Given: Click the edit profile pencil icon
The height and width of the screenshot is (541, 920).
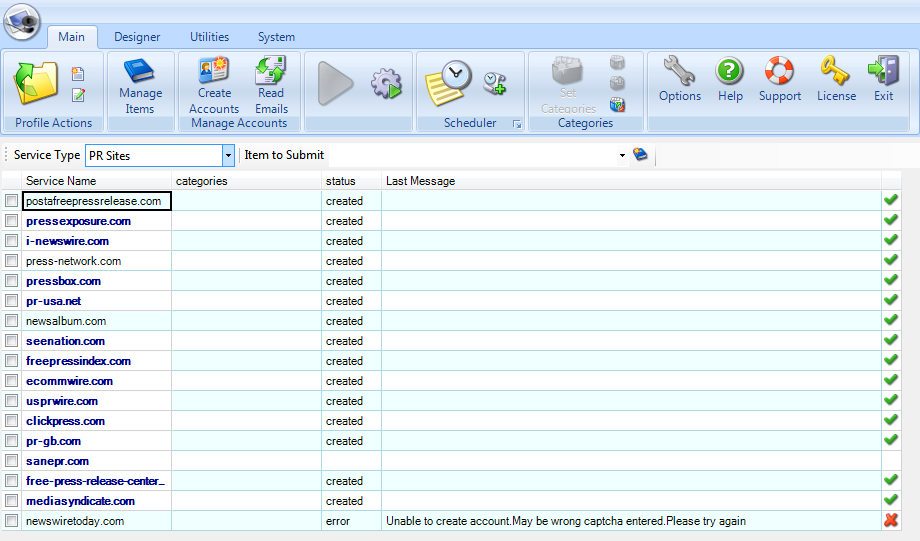Looking at the screenshot, I should [x=78, y=94].
